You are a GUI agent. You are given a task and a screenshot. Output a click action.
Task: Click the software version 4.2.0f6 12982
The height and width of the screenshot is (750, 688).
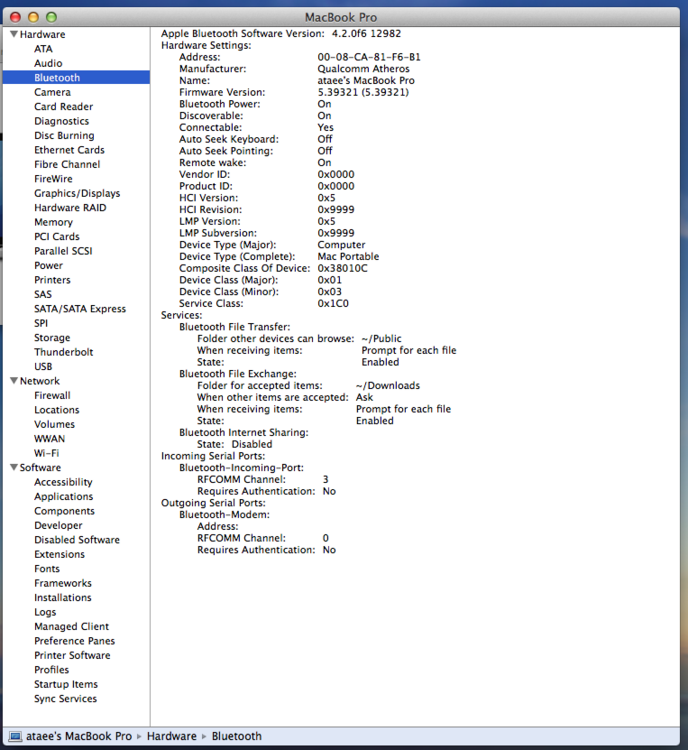pos(366,33)
